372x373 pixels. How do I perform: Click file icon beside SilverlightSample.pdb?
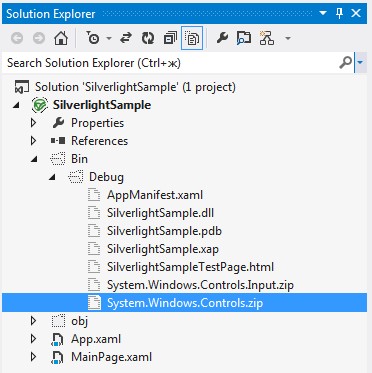click(94, 231)
